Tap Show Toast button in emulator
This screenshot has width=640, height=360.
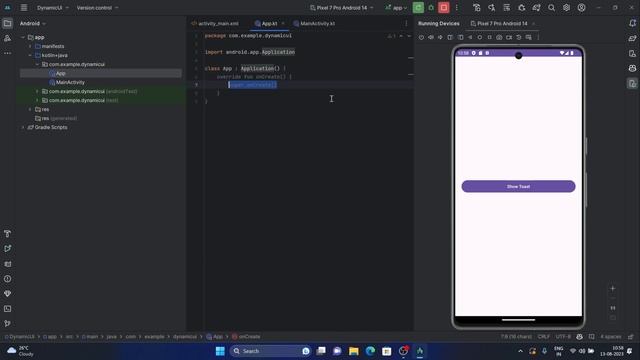pyautogui.click(x=518, y=186)
